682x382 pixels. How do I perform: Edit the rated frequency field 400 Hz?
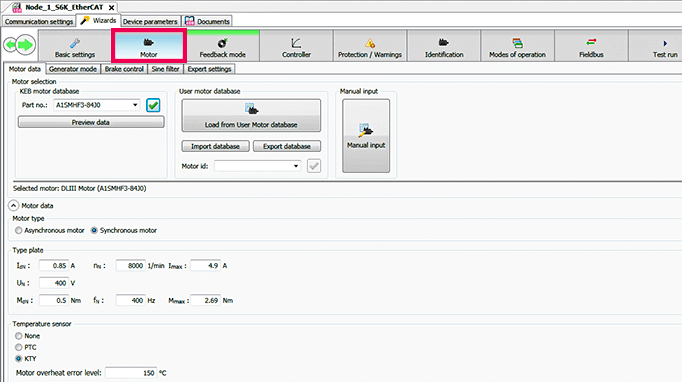pos(130,300)
